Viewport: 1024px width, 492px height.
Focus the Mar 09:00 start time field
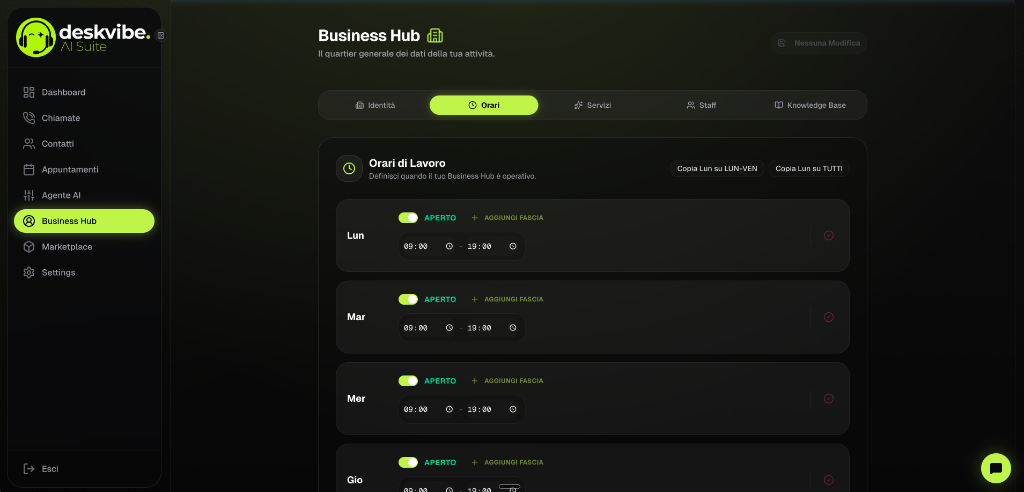click(x=428, y=328)
